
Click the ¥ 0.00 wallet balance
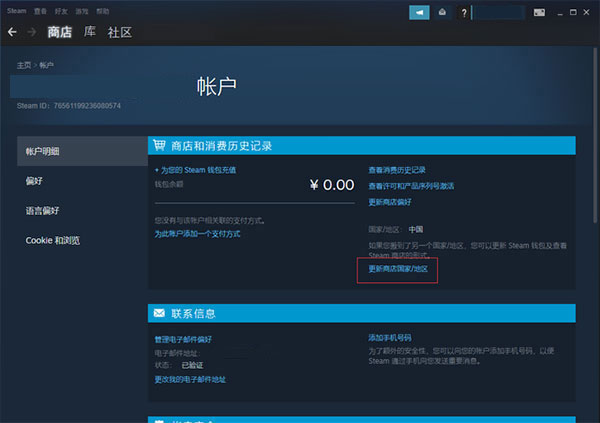click(x=332, y=185)
